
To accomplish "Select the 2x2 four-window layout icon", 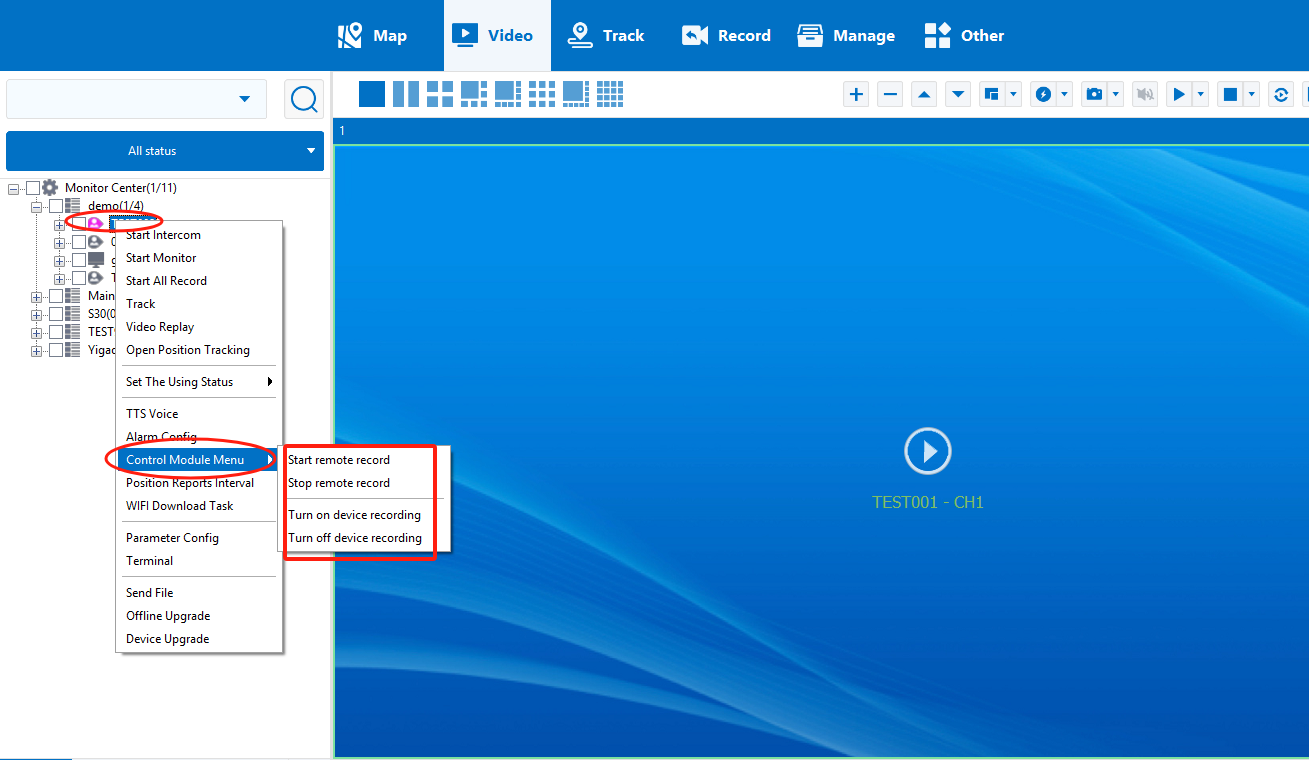I will [x=440, y=94].
